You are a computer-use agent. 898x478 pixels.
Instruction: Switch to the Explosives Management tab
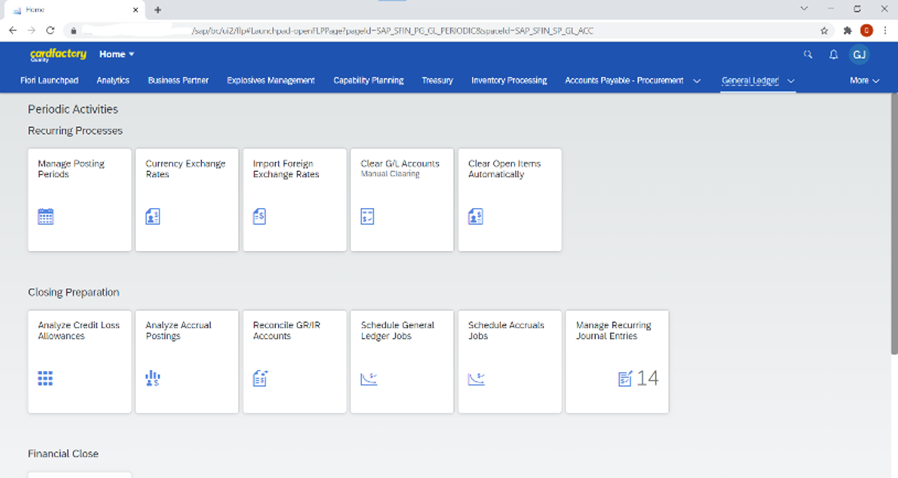click(x=271, y=81)
